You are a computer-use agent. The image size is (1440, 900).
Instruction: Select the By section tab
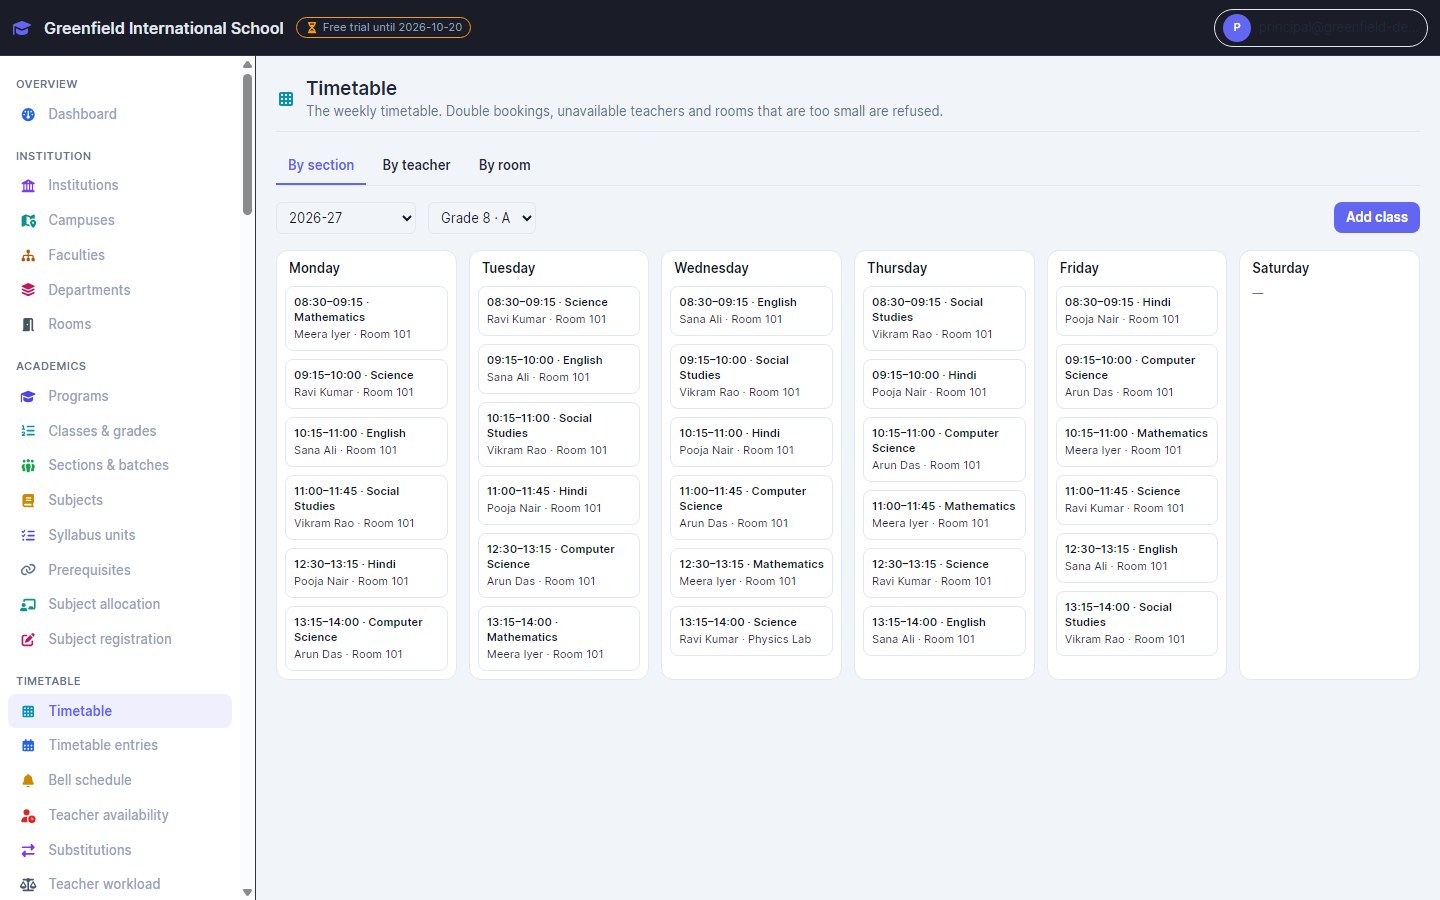pos(321,165)
